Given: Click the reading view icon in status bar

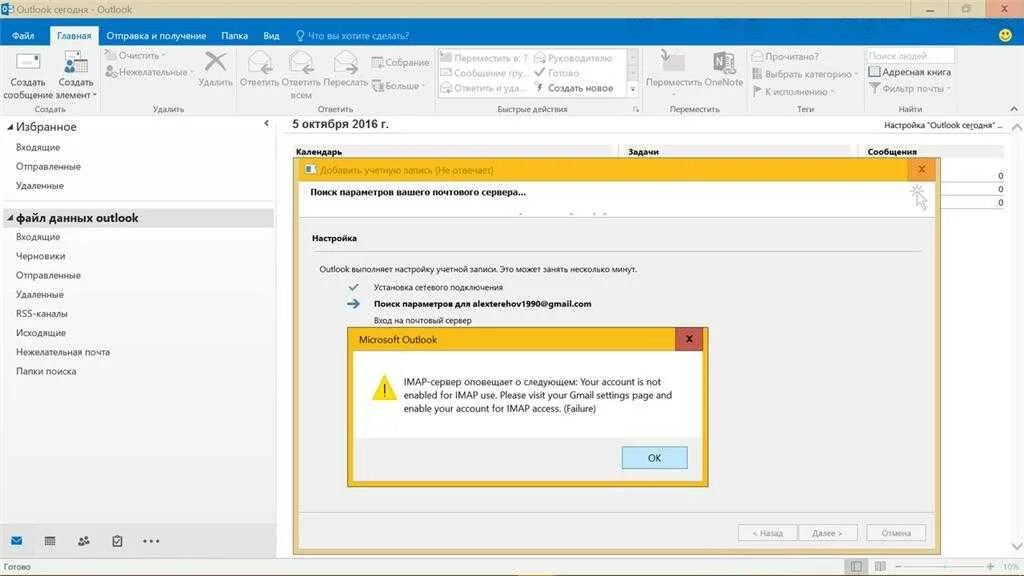Looking at the screenshot, I should 880,566.
